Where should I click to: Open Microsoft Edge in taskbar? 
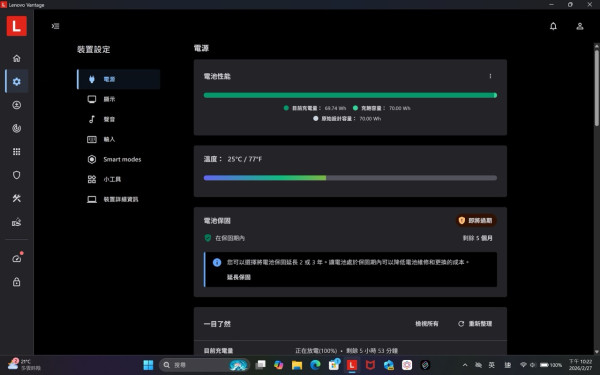click(x=315, y=365)
